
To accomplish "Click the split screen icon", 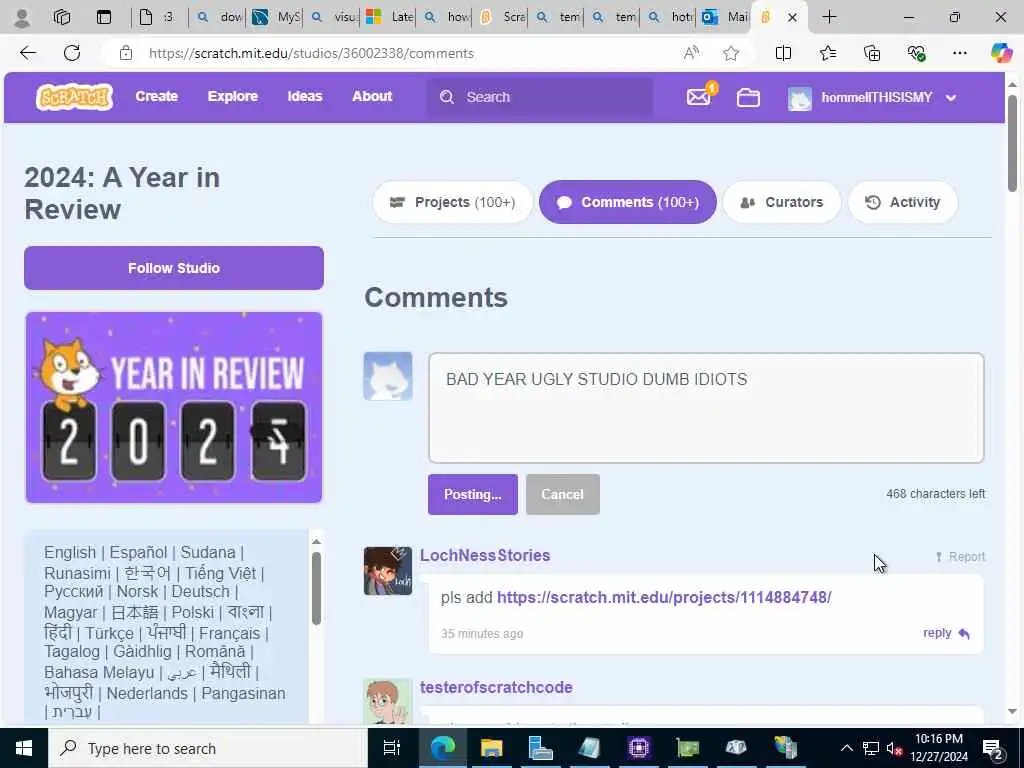I will (x=783, y=53).
